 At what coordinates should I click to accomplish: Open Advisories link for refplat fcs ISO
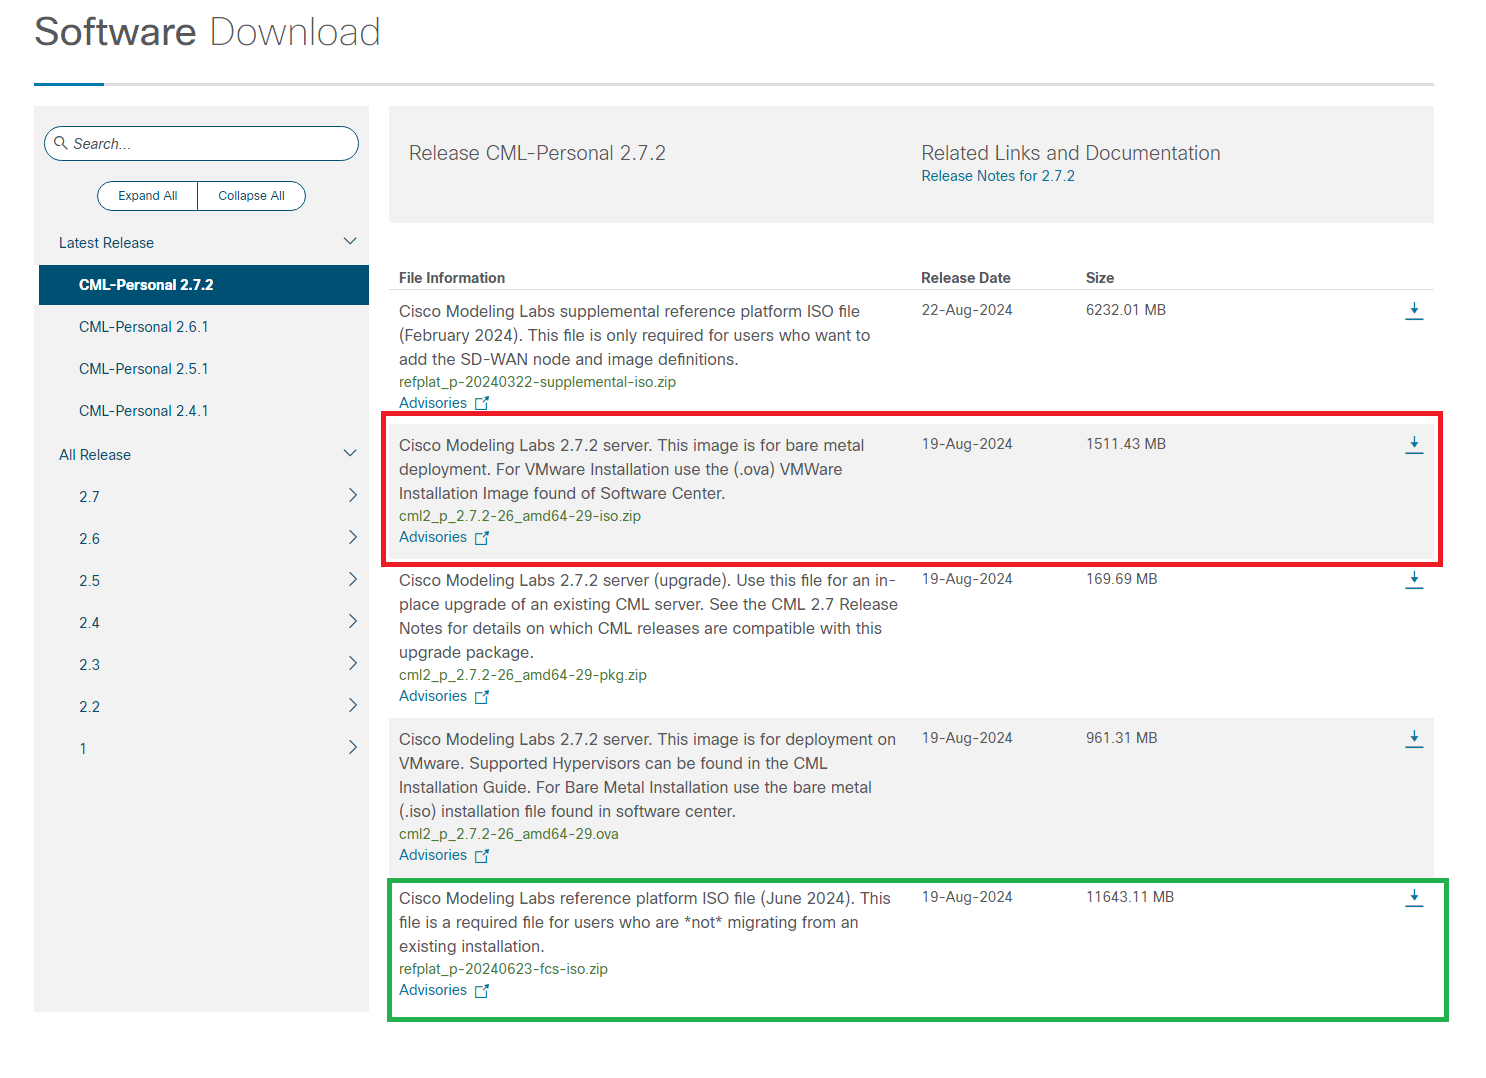coord(433,990)
